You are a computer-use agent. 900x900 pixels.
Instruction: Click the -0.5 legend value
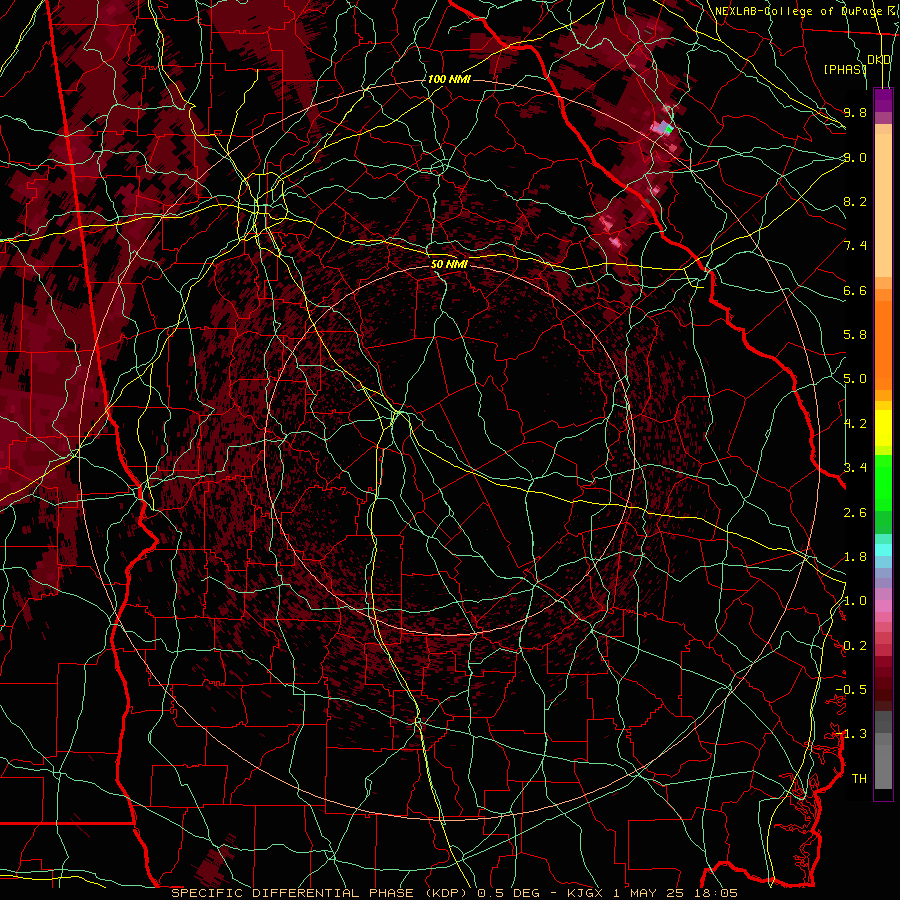(851, 689)
